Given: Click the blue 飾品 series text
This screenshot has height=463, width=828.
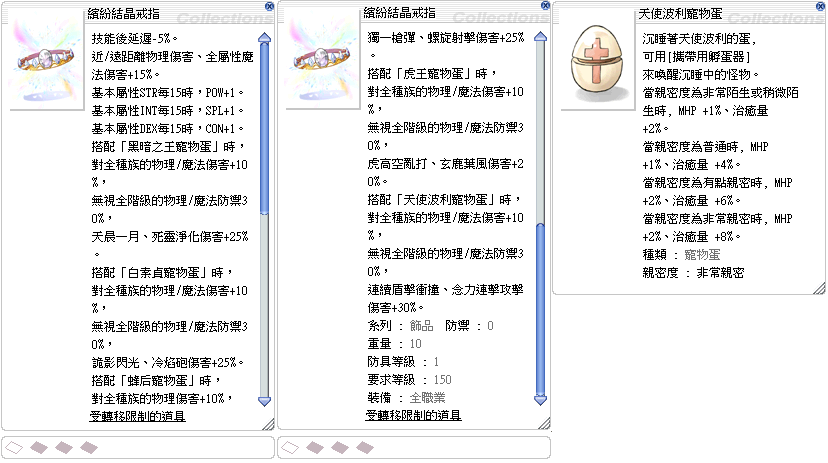Looking at the screenshot, I should pos(423,326).
